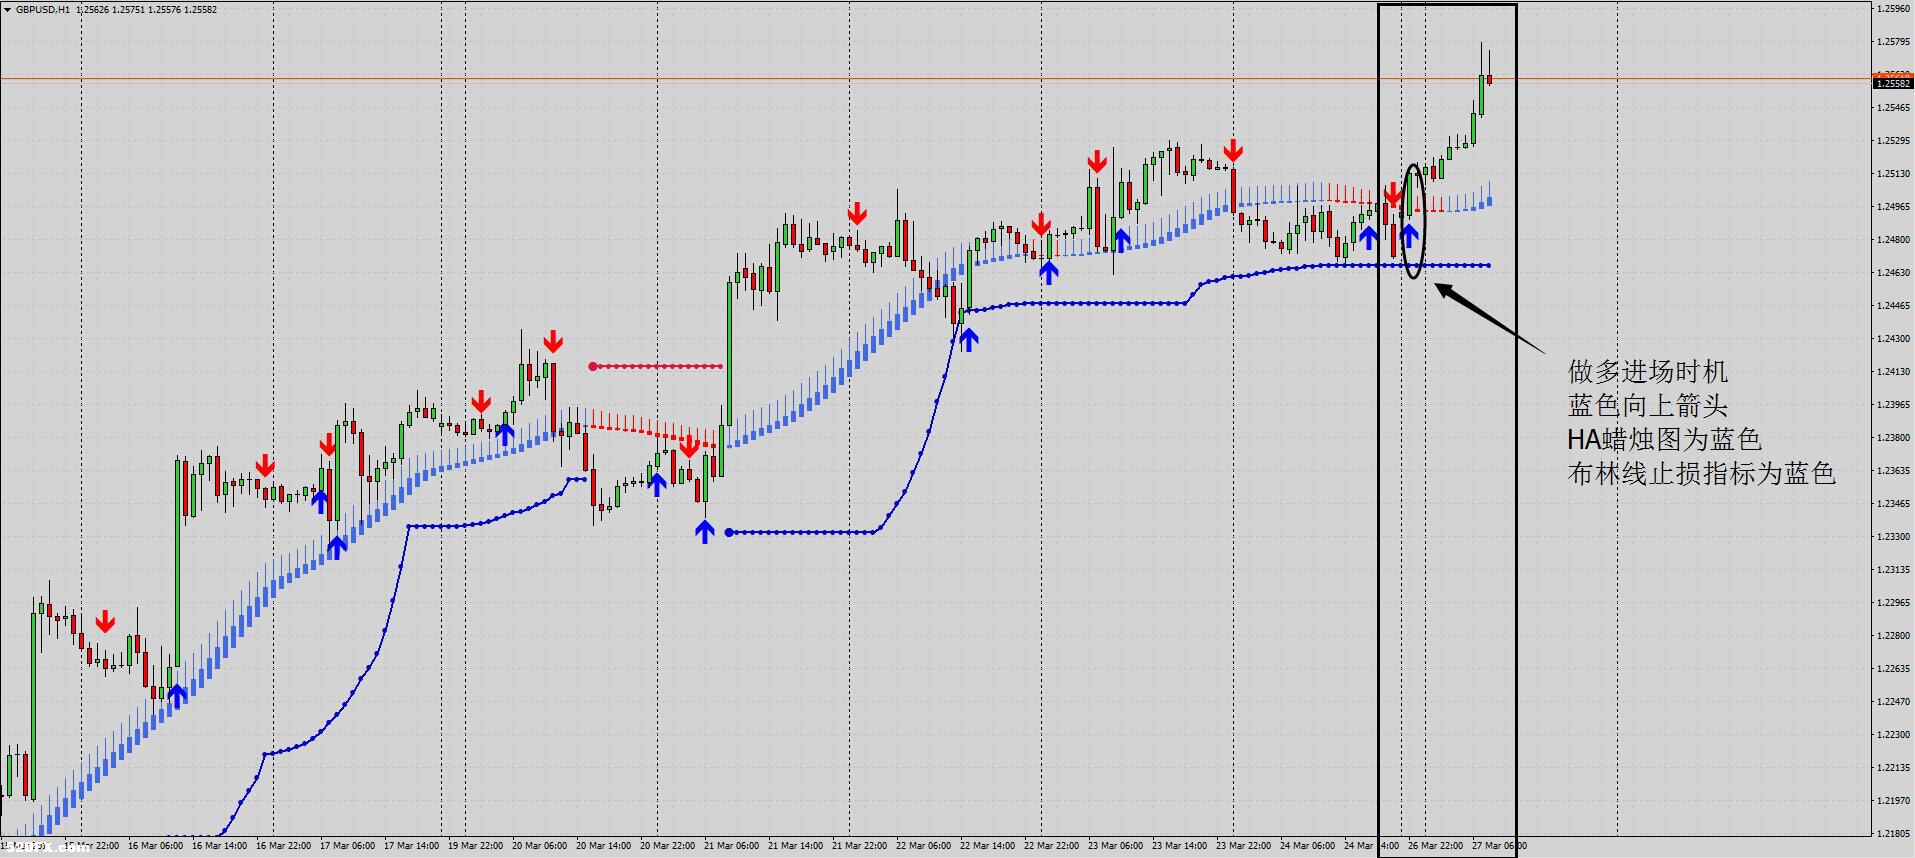Click the blue up arrow inside black ellipse

1410,235
